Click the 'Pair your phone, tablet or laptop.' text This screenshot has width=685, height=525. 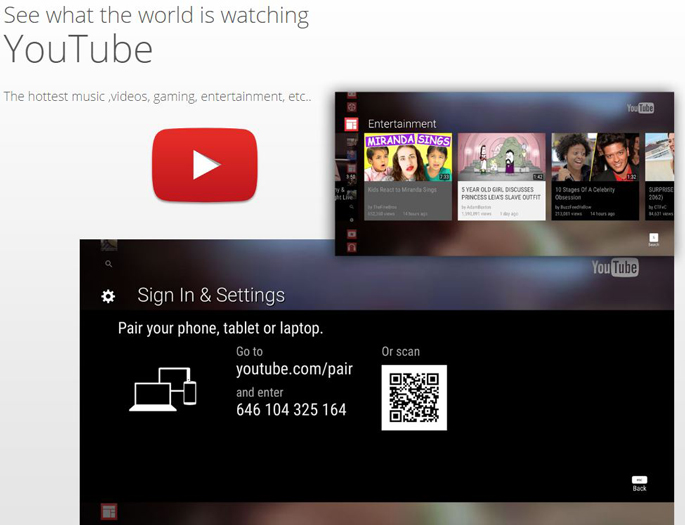click(x=221, y=328)
